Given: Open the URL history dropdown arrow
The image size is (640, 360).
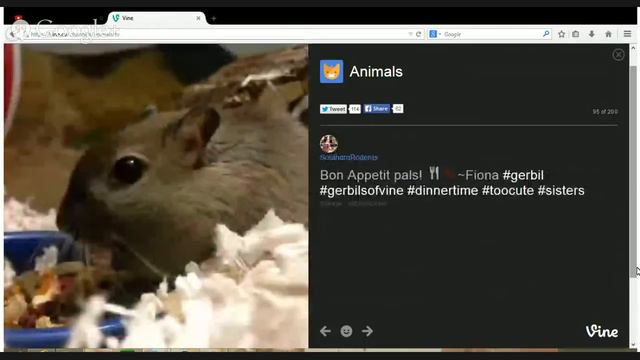Looking at the screenshot, I should 411,34.
